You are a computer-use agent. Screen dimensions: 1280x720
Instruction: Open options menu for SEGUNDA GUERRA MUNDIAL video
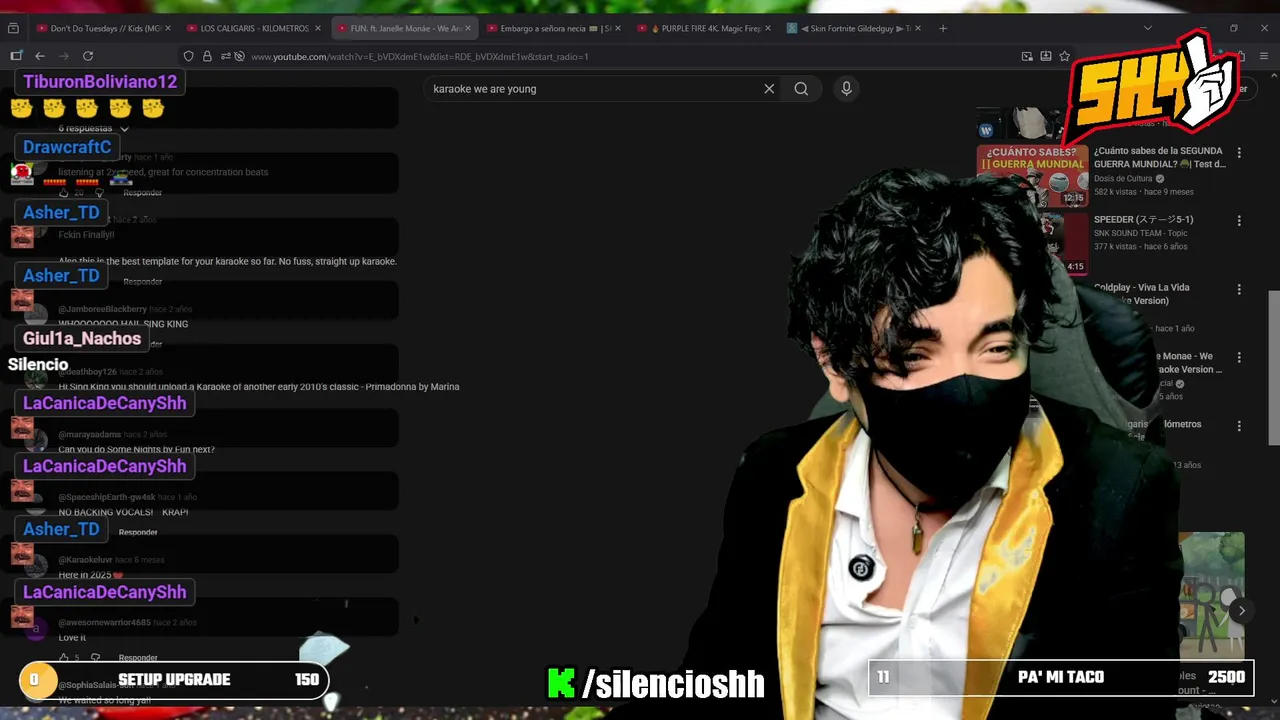coord(1239,153)
